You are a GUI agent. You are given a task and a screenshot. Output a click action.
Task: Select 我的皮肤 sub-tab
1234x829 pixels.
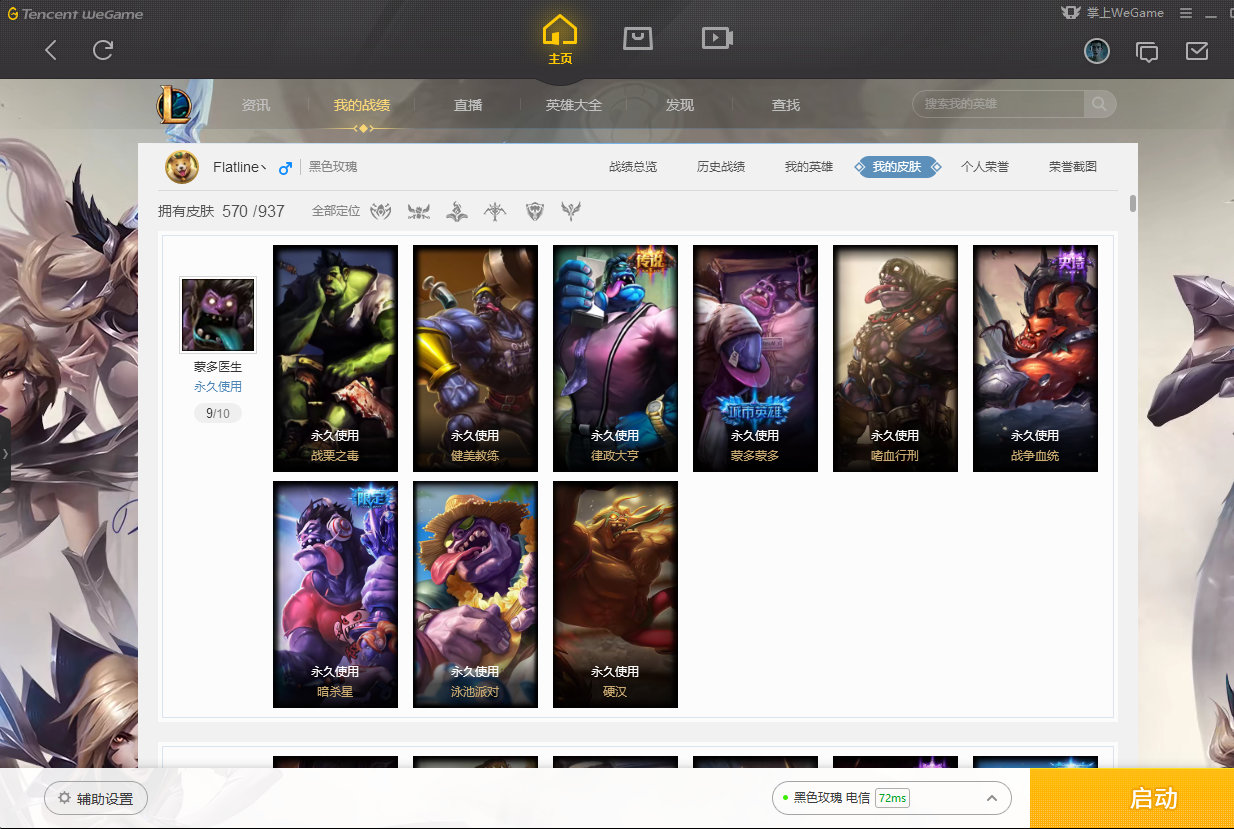(x=897, y=167)
